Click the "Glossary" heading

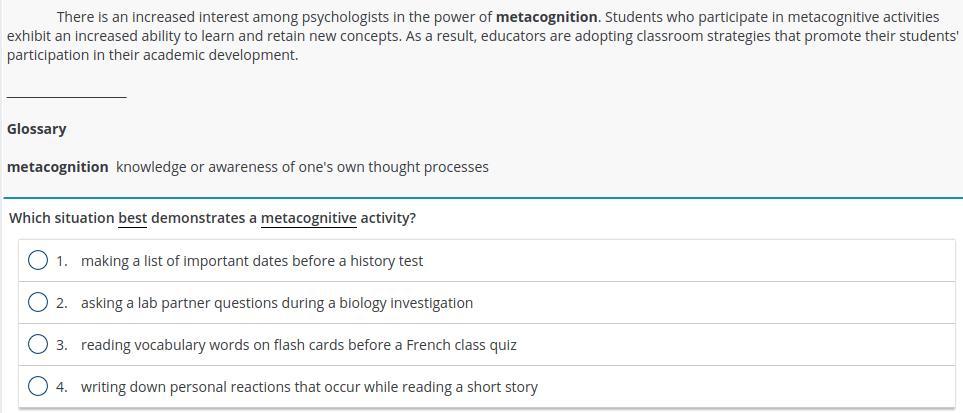point(36,129)
